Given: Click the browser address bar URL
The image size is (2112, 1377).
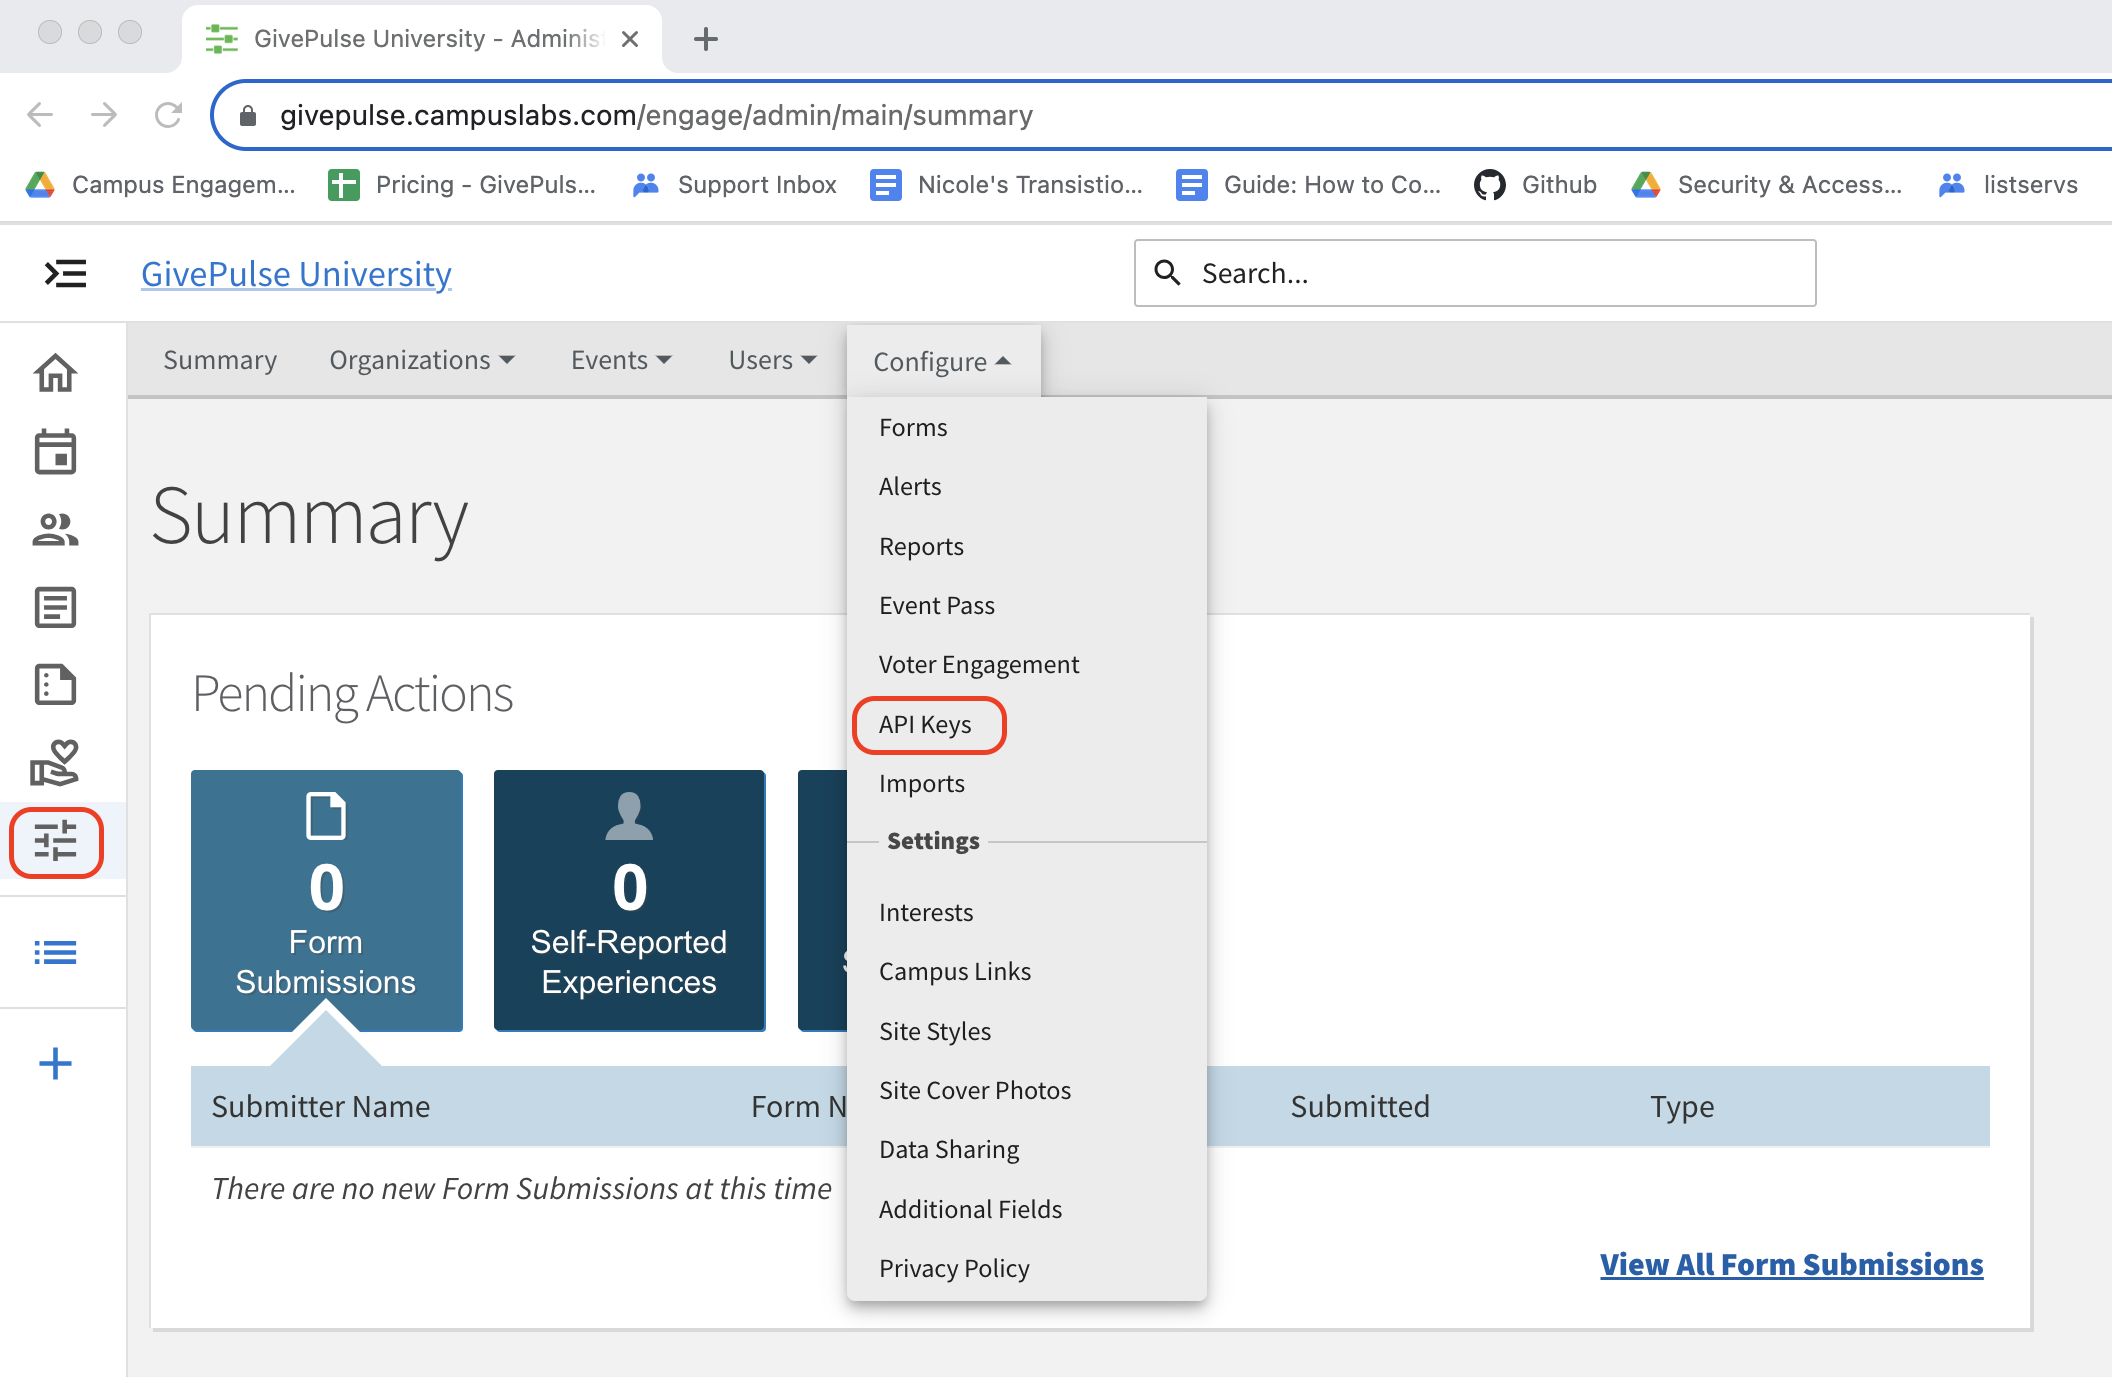Looking at the screenshot, I should tap(656, 116).
